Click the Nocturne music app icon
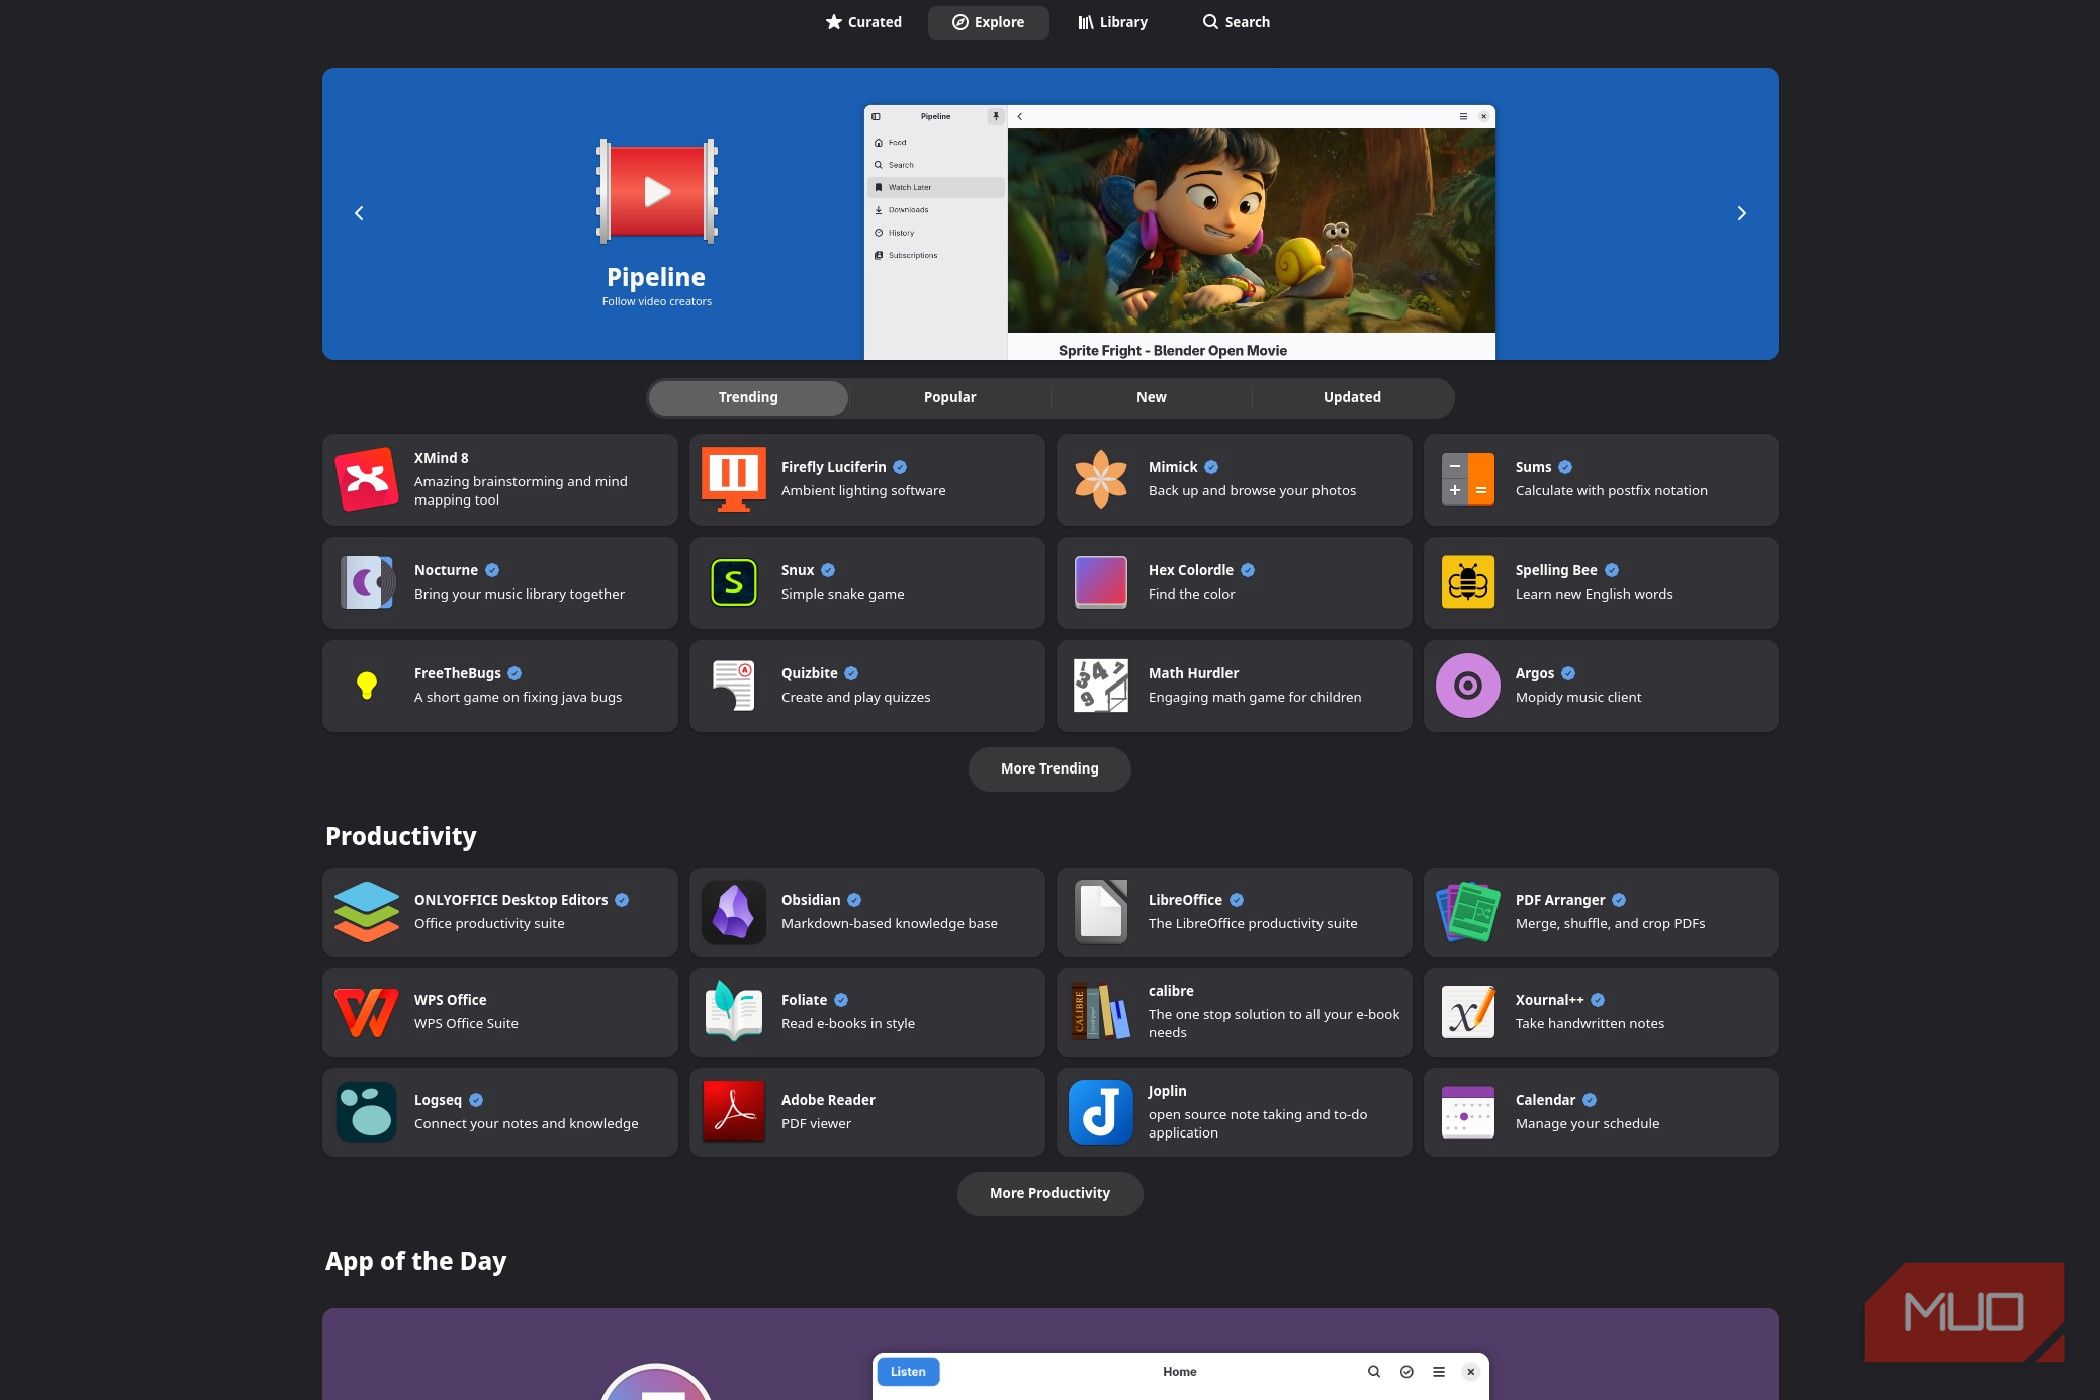2100x1400 pixels. pyautogui.click(x=366, y=582)
